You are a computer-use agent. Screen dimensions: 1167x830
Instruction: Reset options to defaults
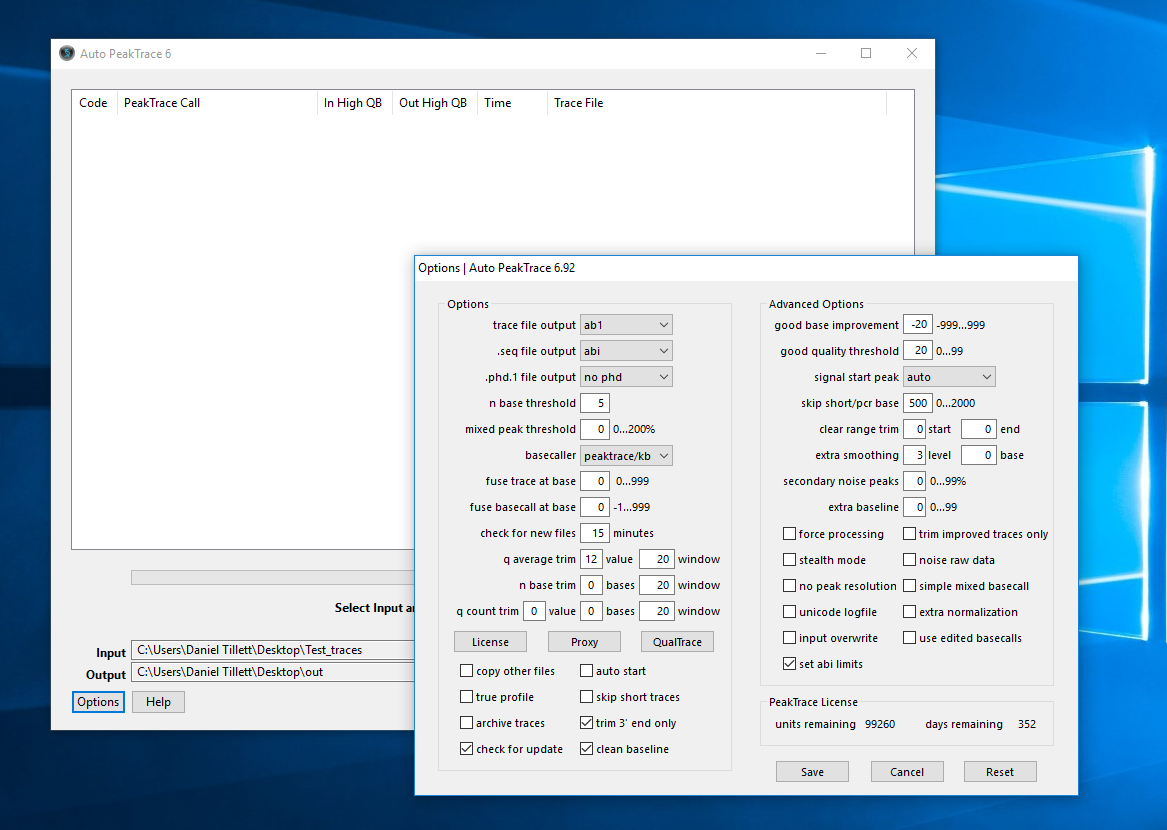pyautogui.click(x=1000, y=772)
